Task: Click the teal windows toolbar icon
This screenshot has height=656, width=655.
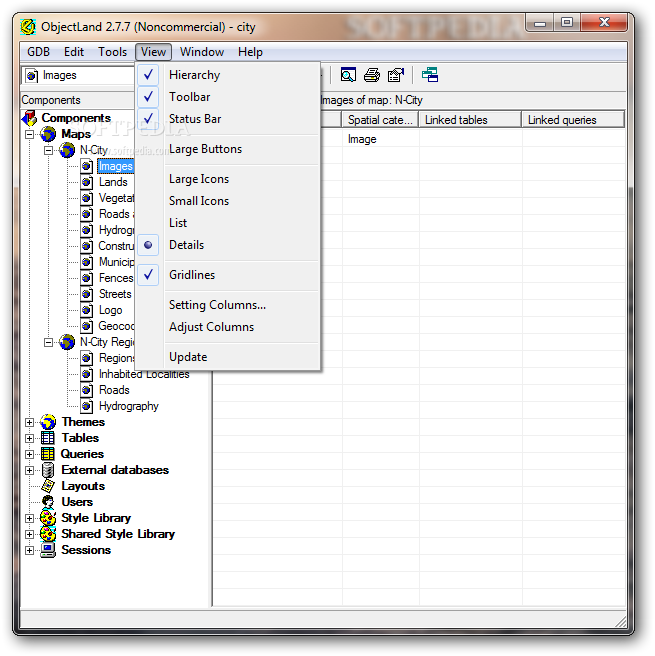Action: pyautogui.click(x=430, y=75)
